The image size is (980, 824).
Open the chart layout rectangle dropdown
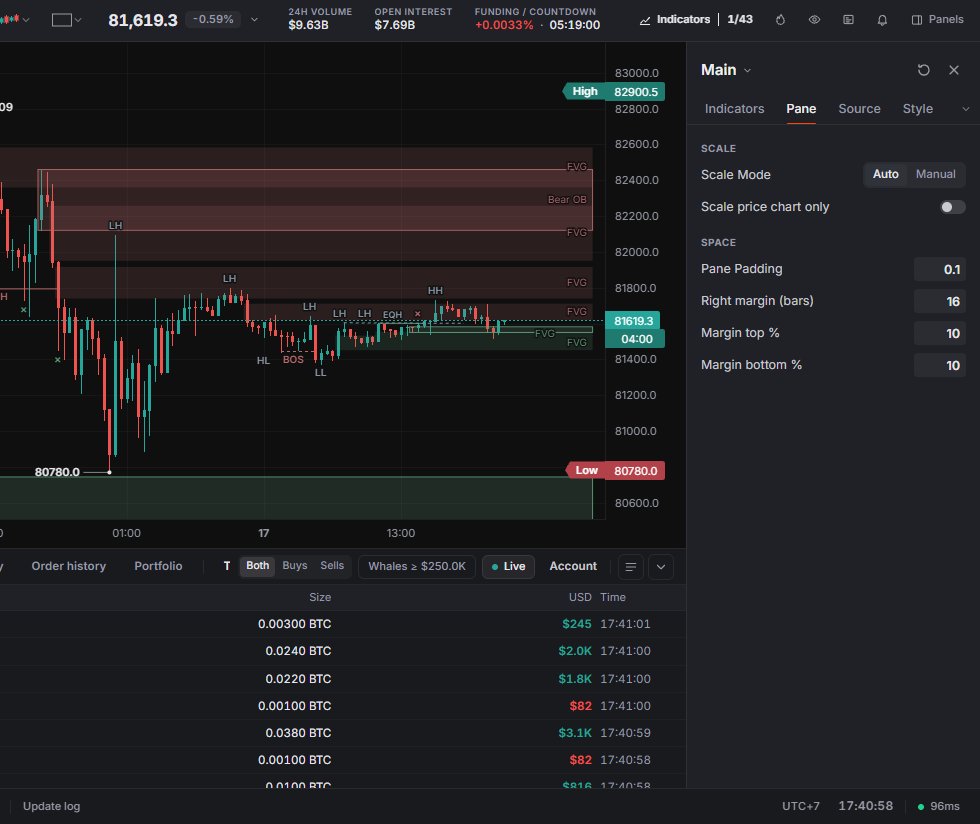coord(66,20)
